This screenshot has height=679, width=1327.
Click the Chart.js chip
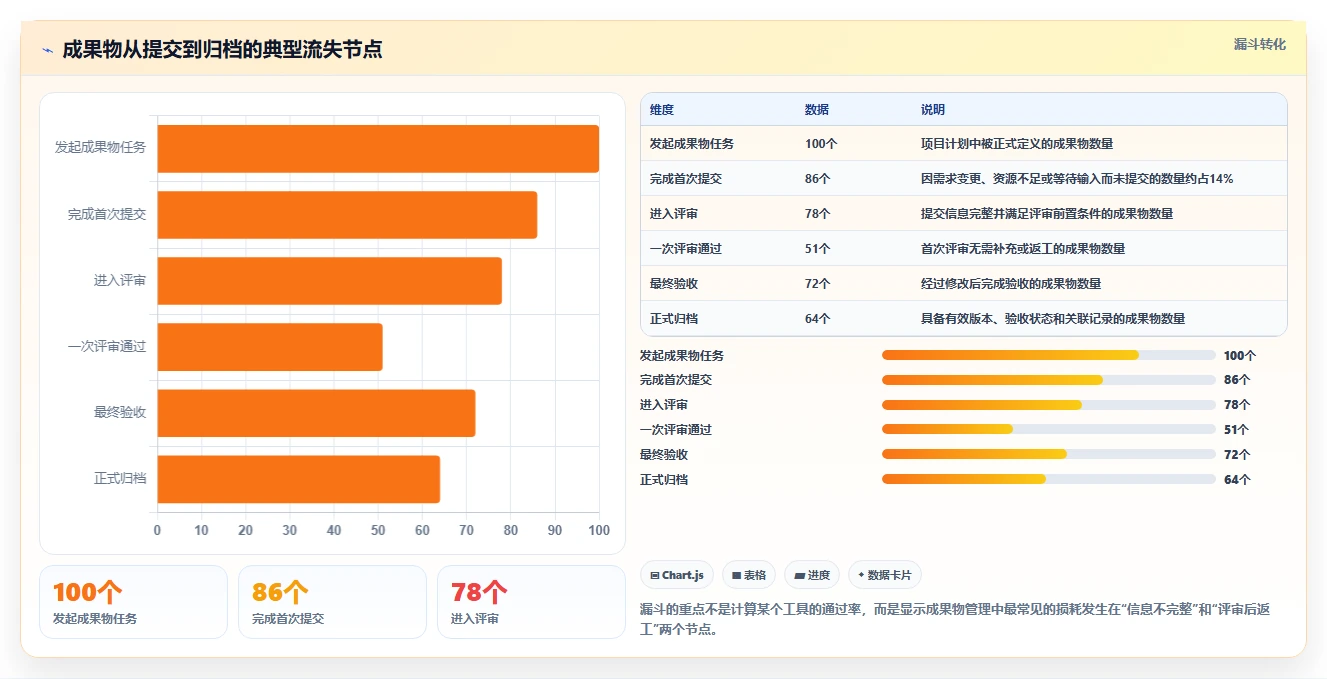(677, 575)
